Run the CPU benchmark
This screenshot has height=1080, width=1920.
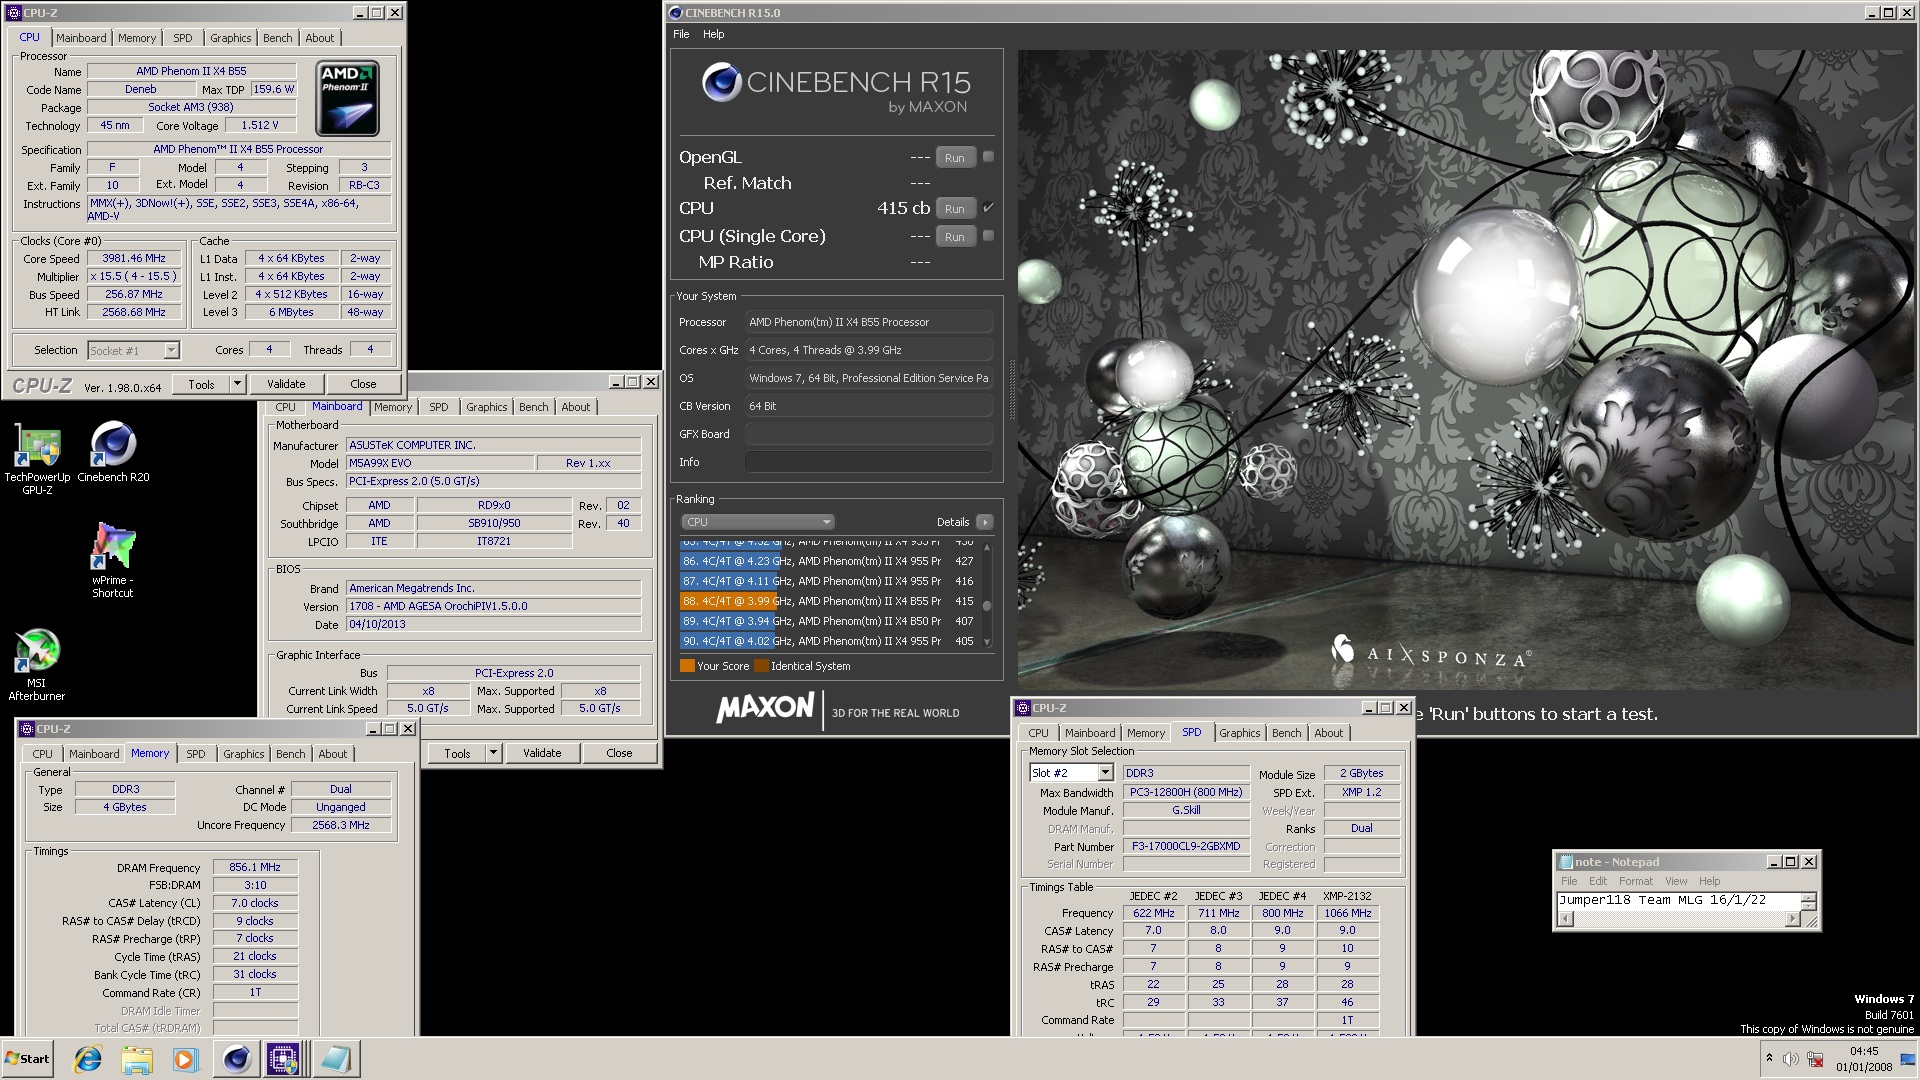click(954, 208)
